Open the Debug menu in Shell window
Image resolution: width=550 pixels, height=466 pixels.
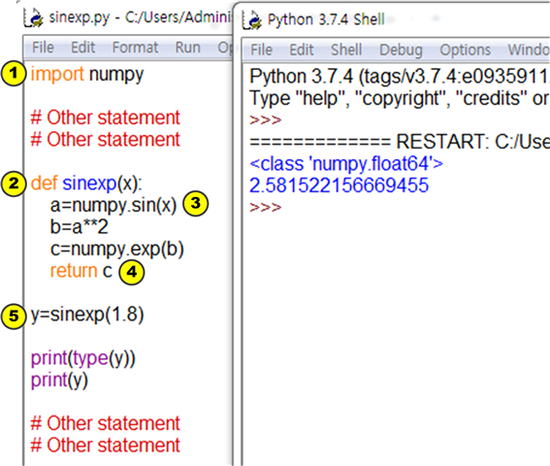tap(401, 50)
